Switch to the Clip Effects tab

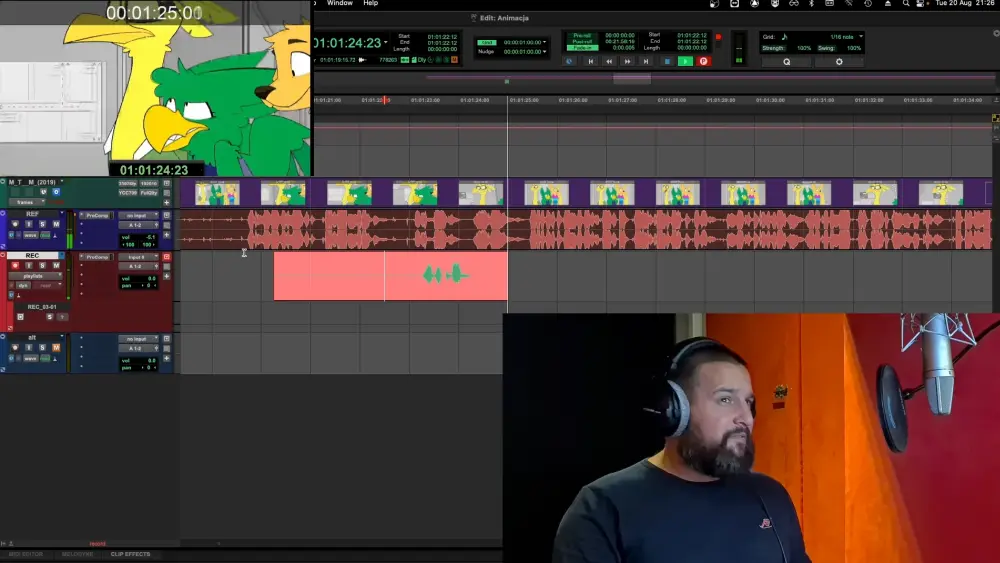130,554
